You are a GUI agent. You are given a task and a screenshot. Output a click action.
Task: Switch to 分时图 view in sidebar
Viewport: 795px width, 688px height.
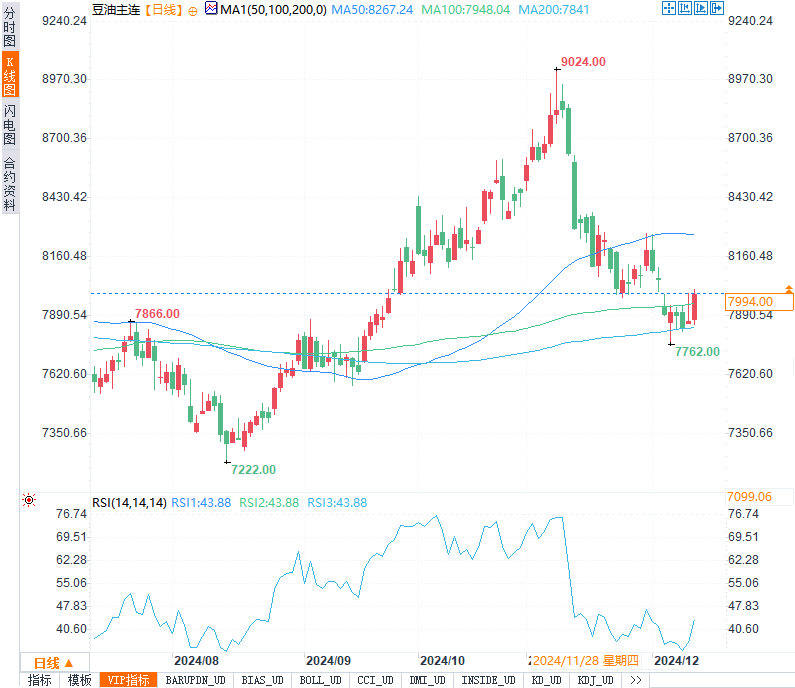pyautogui.click(x=10, y=26)
